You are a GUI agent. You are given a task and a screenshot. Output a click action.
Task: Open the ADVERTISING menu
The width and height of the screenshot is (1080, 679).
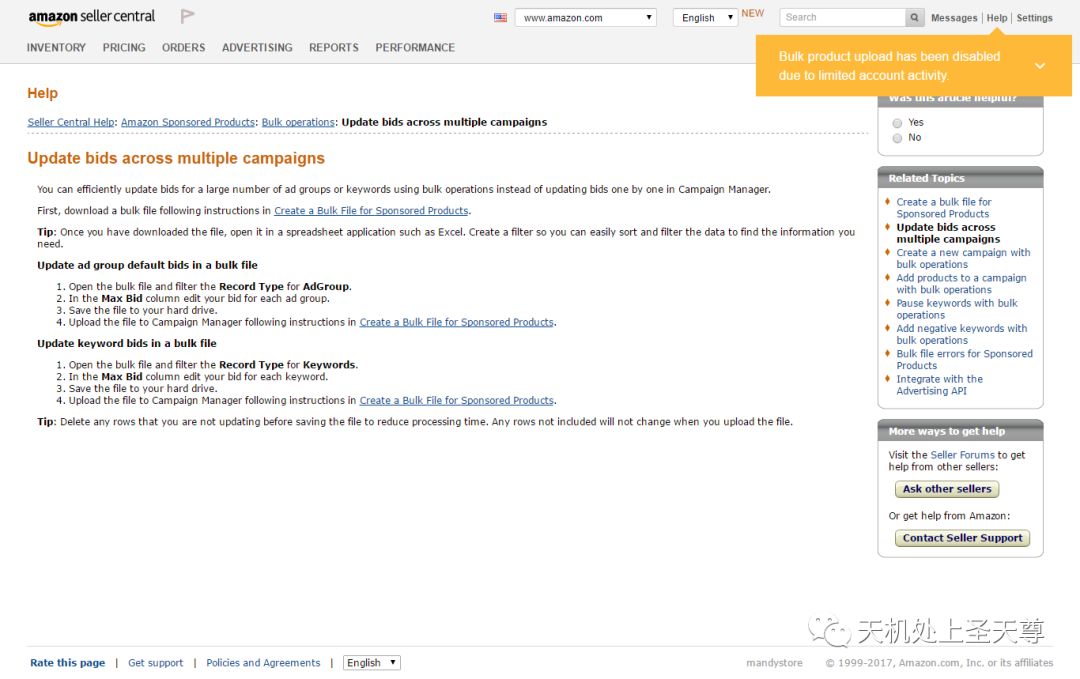point(257,48)
